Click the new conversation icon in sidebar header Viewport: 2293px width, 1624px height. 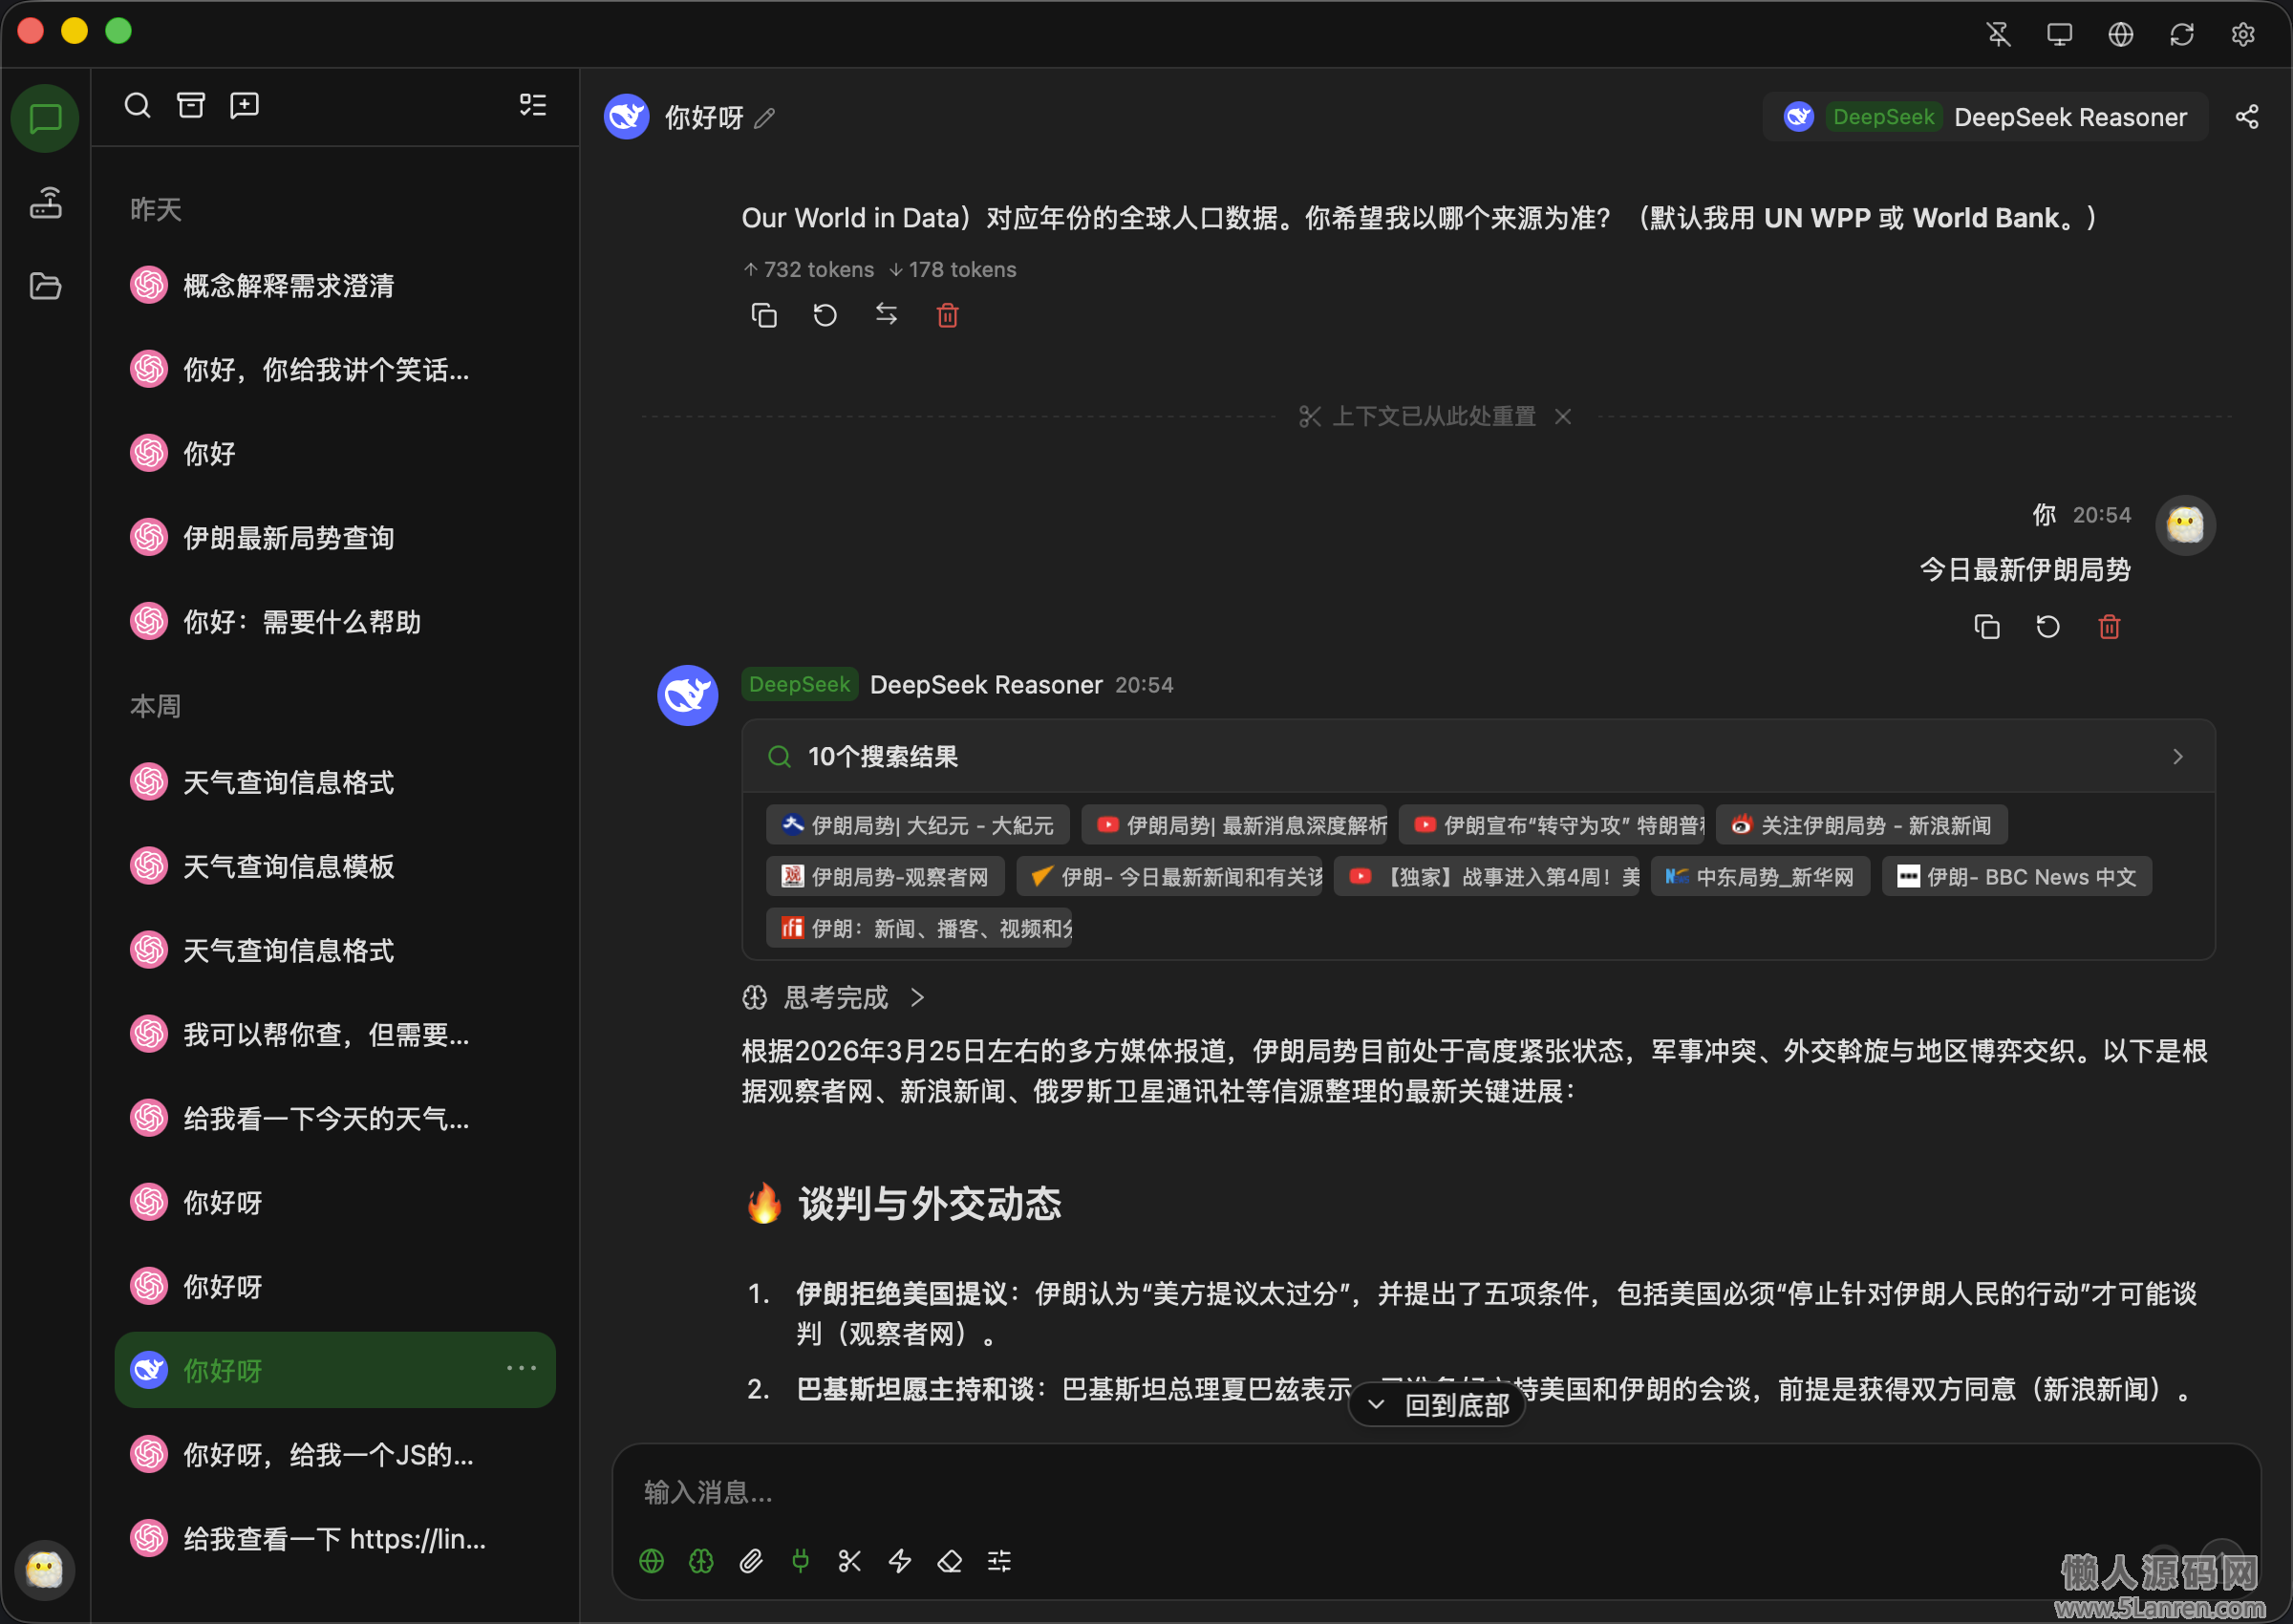[x=244, y=105]
